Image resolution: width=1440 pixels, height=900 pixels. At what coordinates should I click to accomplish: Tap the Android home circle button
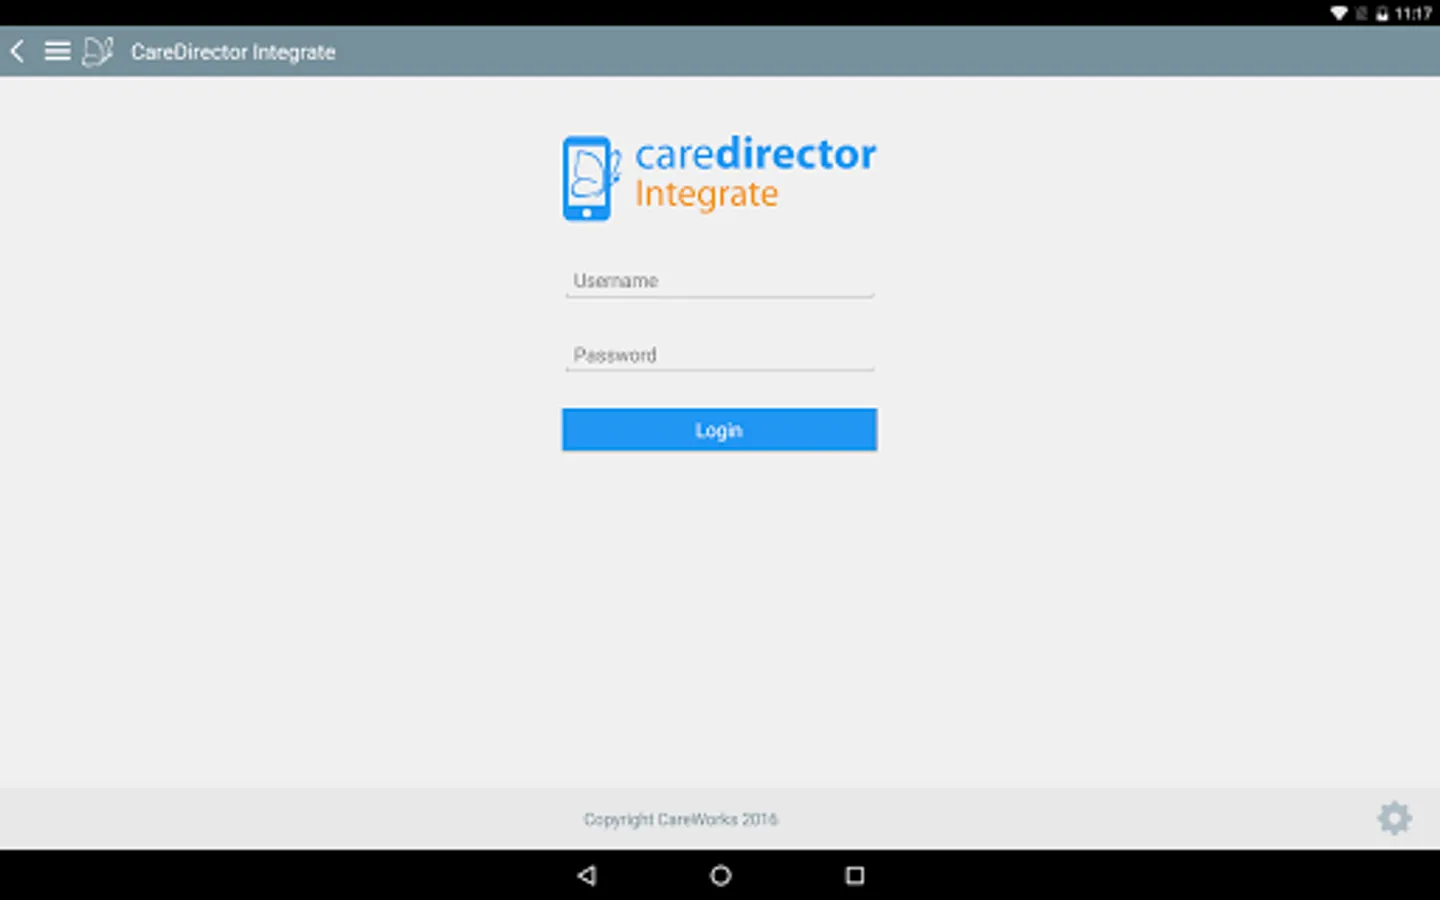720,875
